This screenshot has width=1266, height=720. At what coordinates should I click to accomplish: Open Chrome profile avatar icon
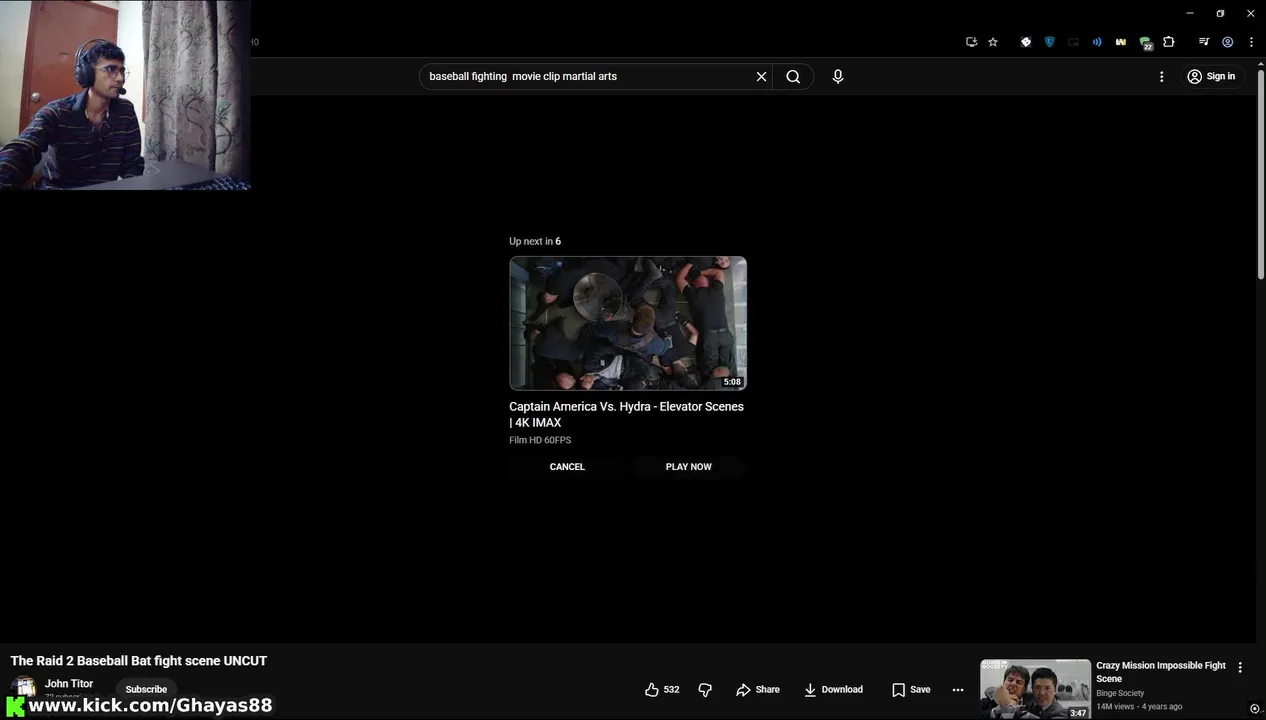pyautogui.click(x=1228, y=42)
